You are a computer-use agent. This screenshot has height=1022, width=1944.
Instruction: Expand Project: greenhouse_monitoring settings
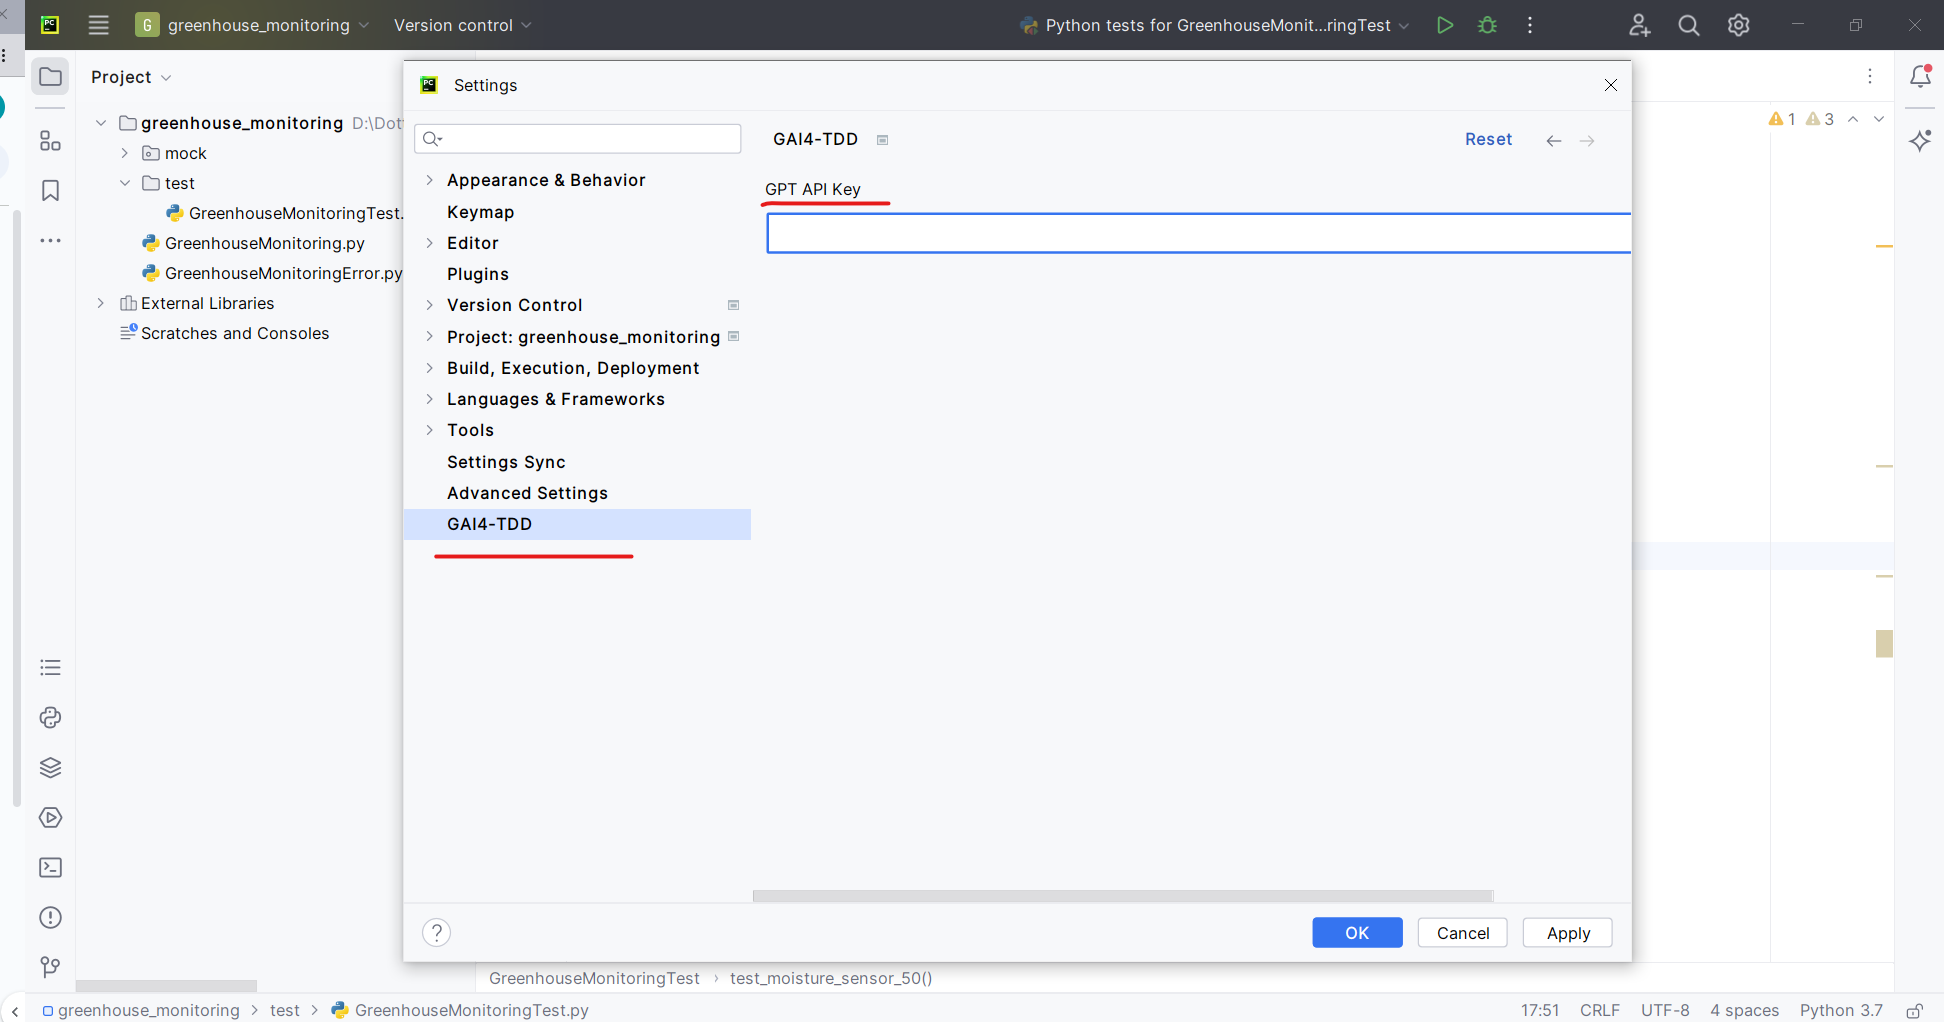[x=430, y=337]
